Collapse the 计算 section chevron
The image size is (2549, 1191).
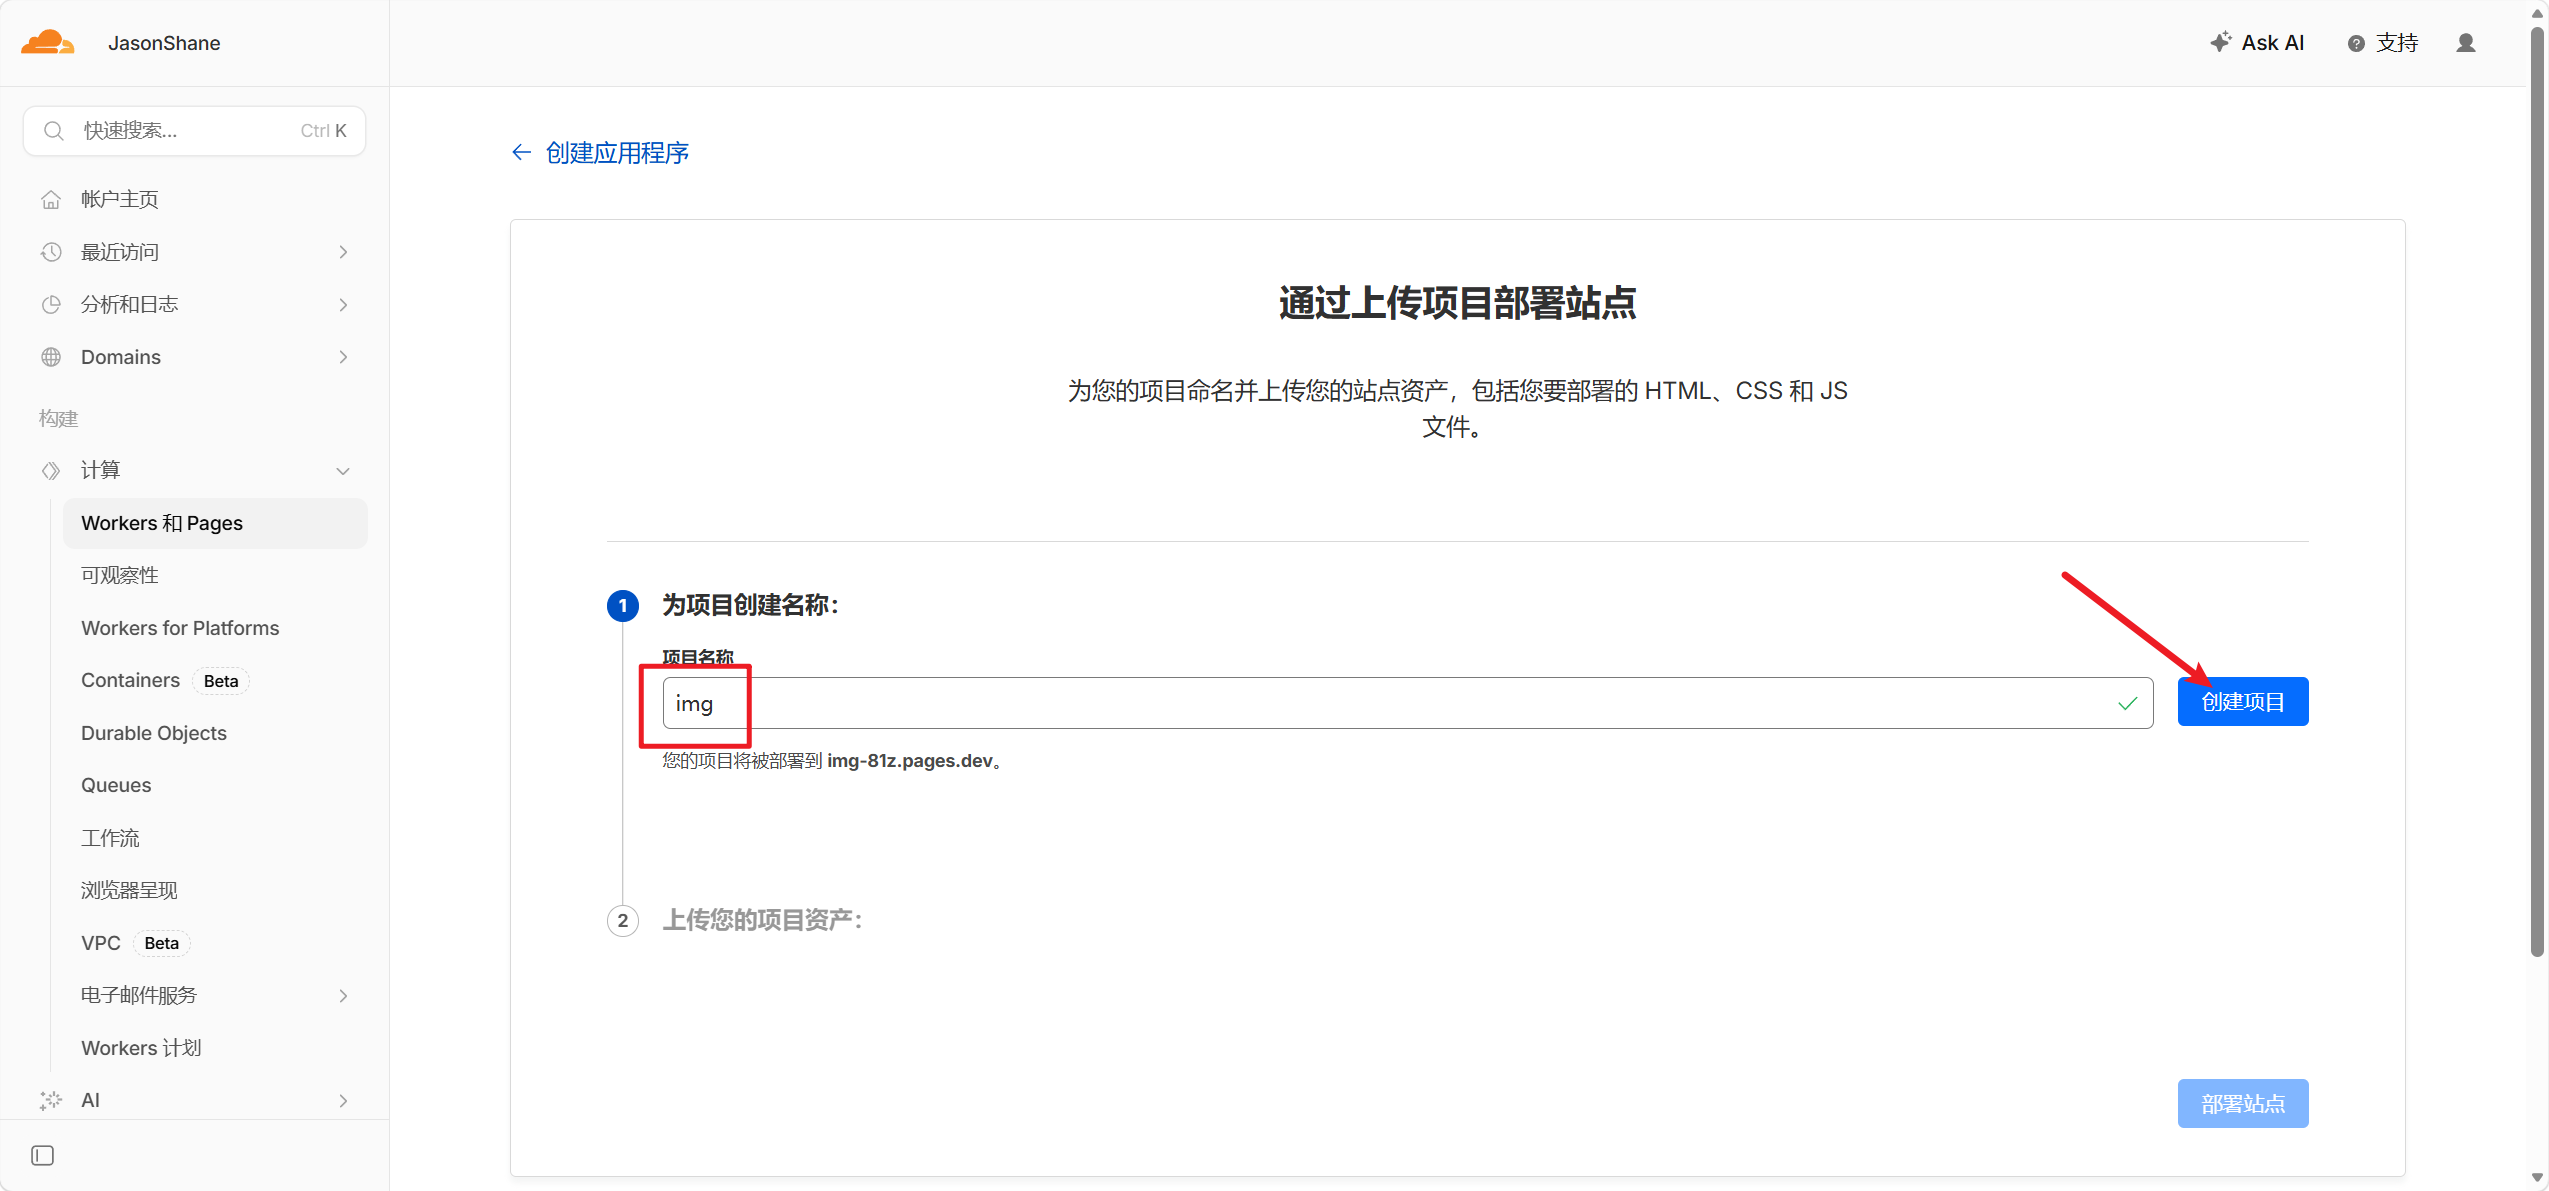pyautogui.click(x=343, y=471)
